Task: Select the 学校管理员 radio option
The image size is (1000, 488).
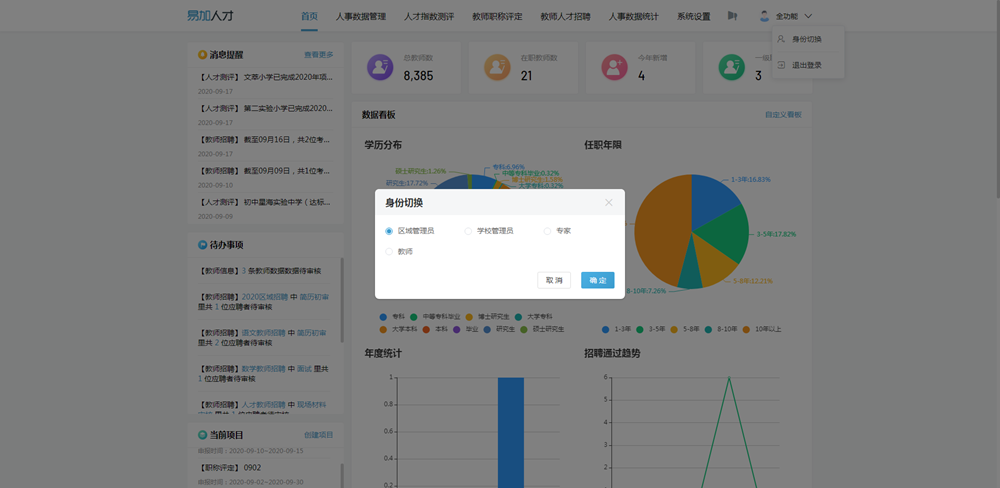Action: click(468, 231)
